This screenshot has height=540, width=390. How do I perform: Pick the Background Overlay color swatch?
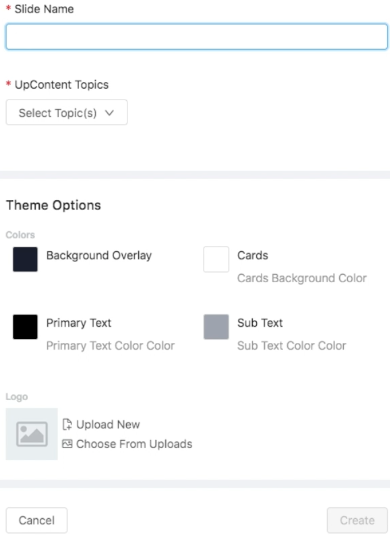click(25, 259)
